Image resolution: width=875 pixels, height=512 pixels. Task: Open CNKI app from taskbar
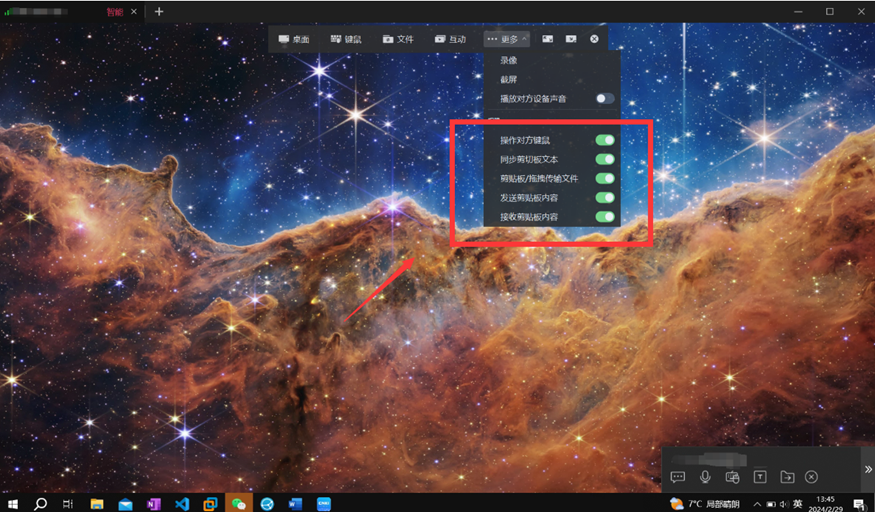pos(324,504)
